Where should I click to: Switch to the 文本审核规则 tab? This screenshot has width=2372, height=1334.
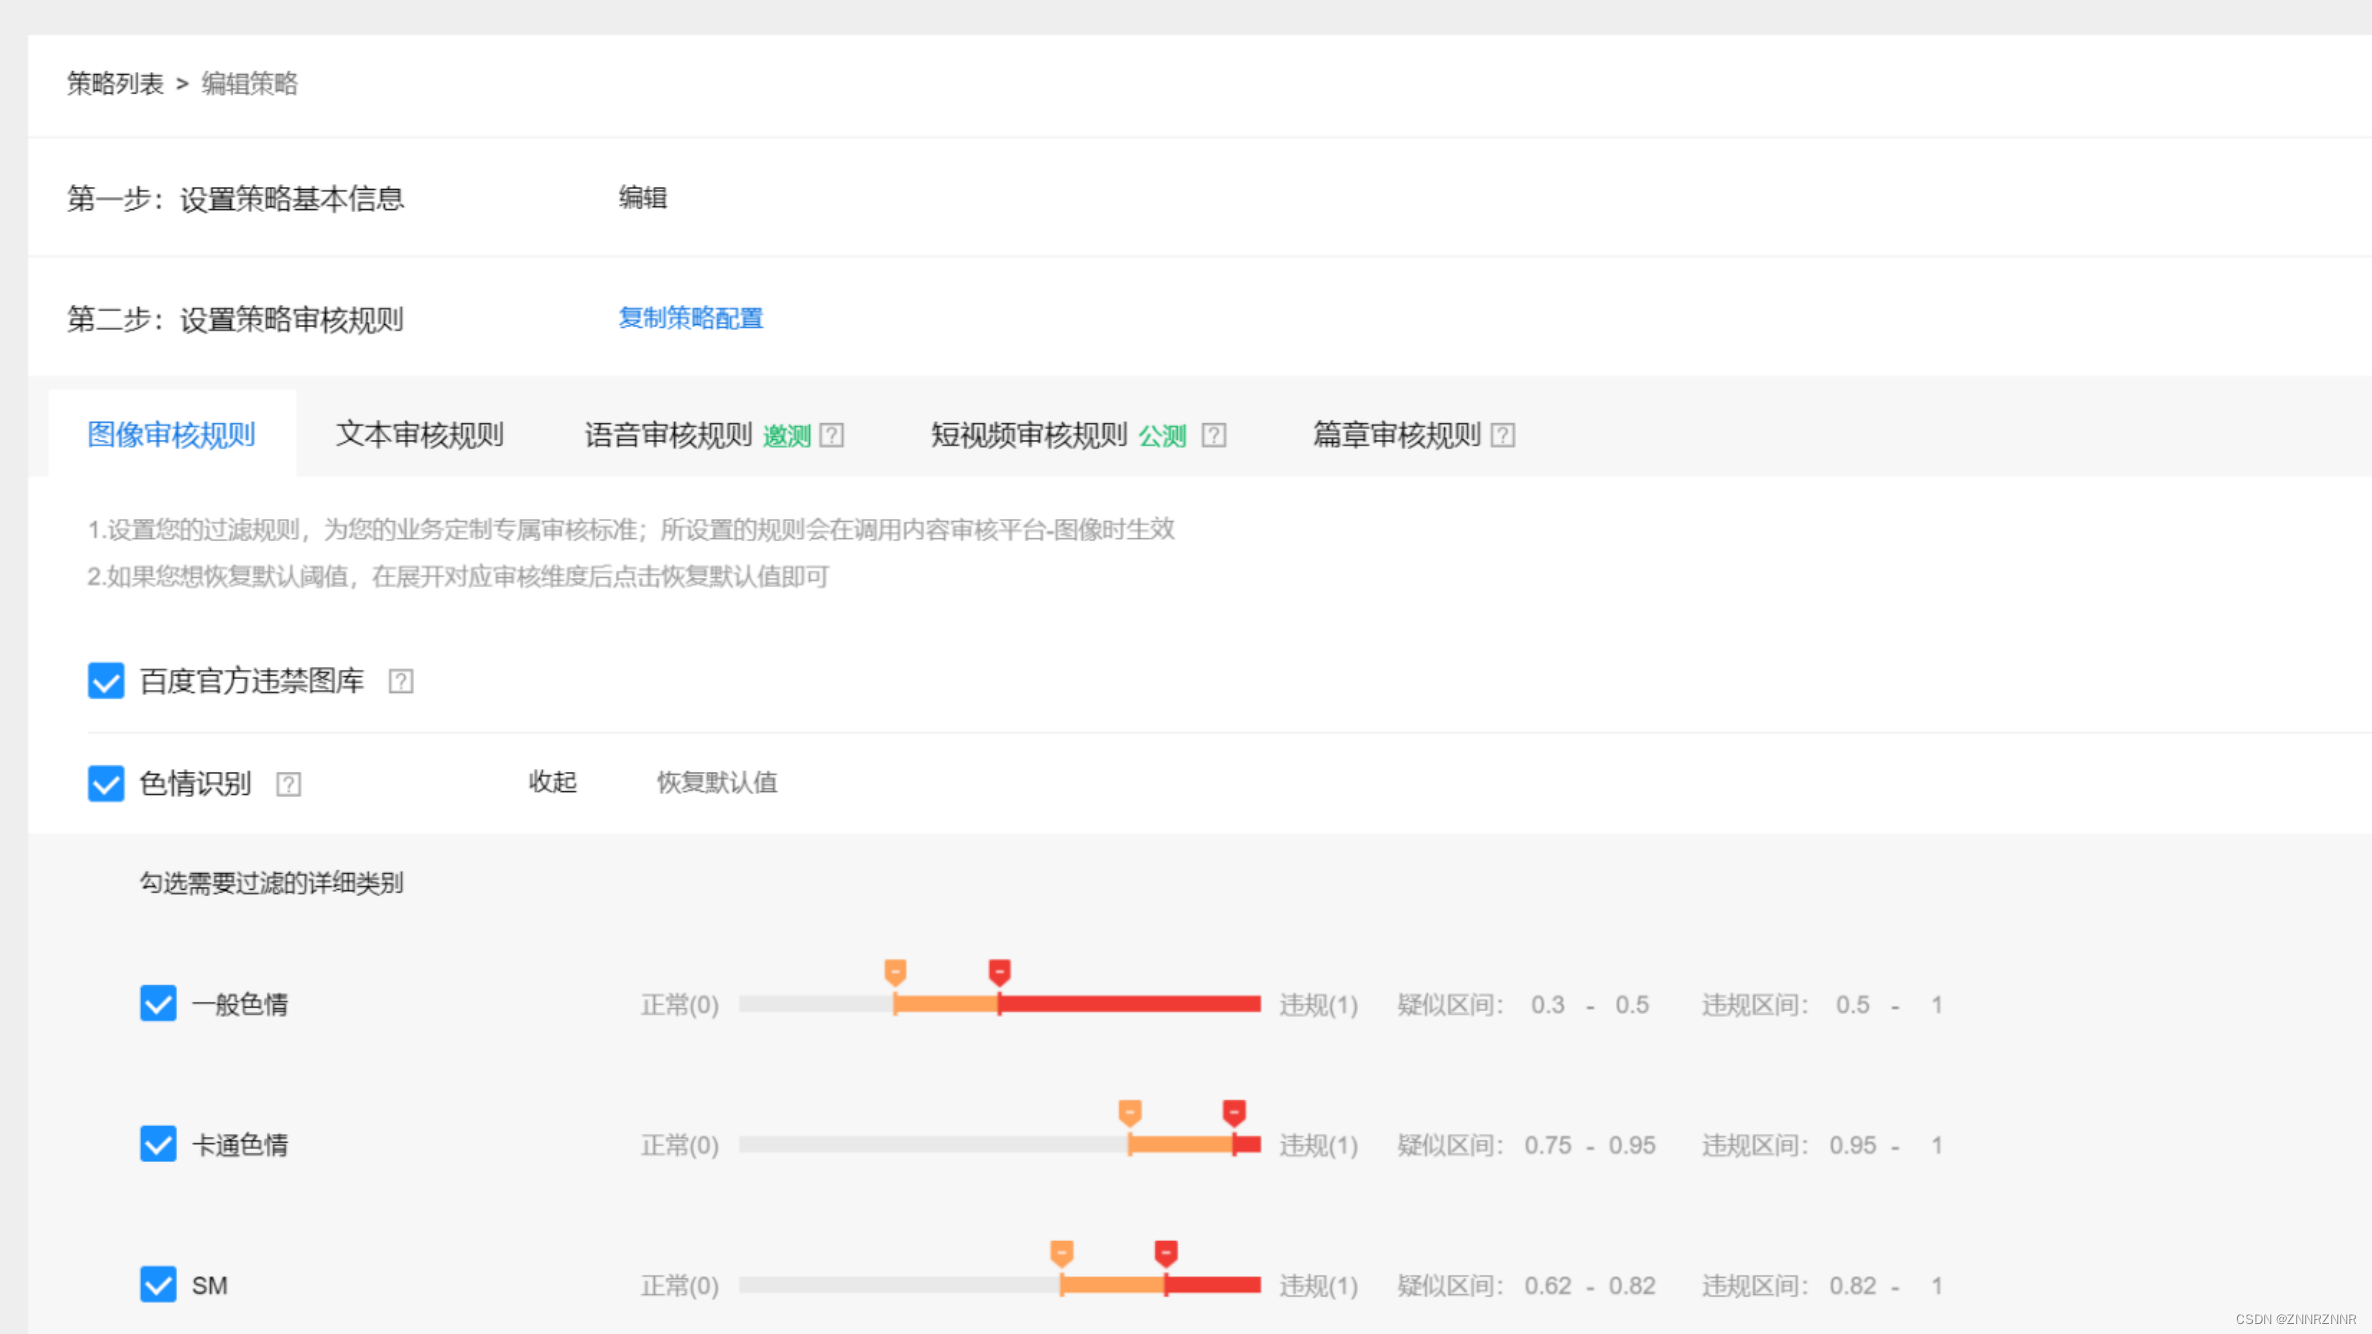[x=420, y=435]
